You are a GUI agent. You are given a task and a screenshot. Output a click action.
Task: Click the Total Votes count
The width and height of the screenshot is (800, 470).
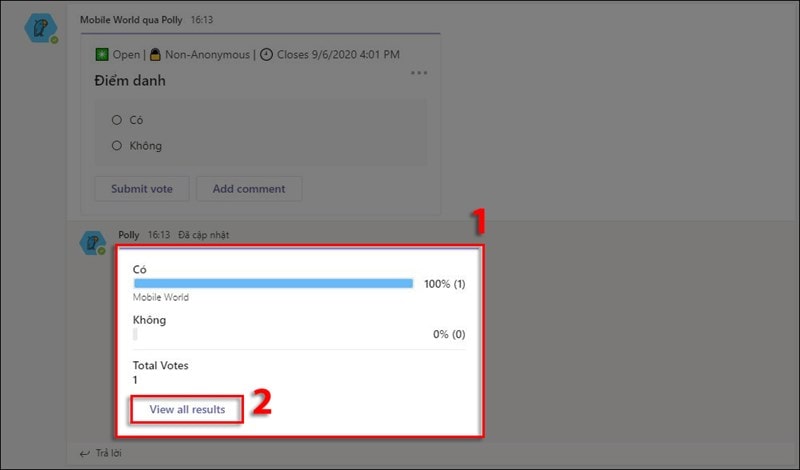[137, 380]
